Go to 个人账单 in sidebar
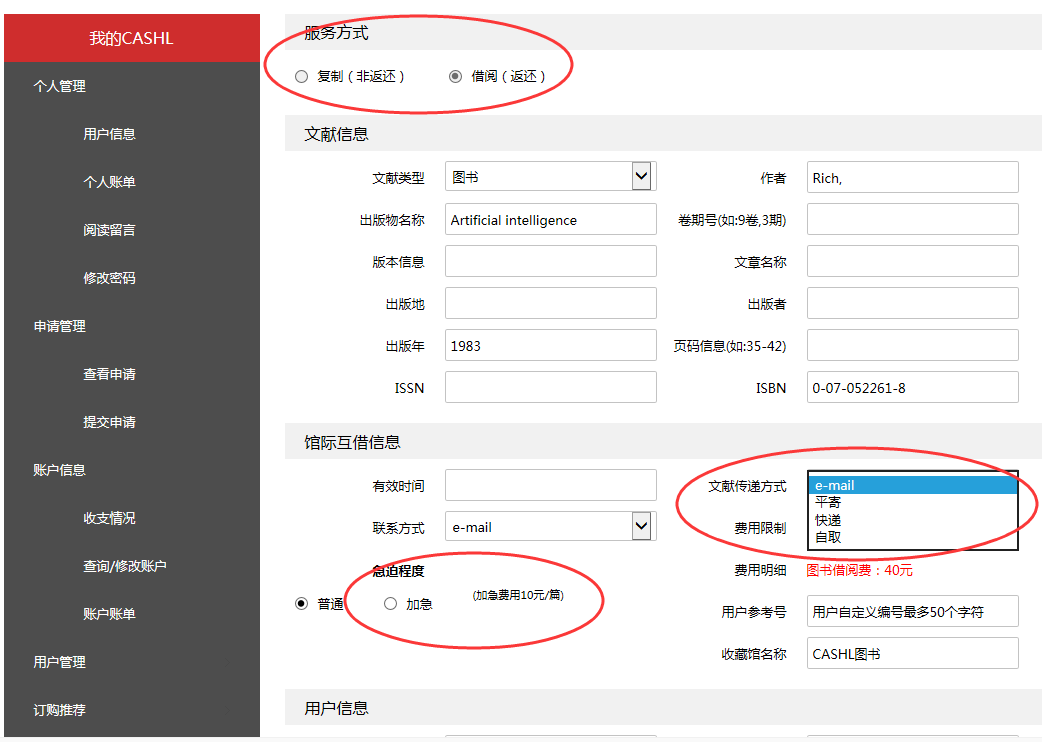 click(109, 182)
